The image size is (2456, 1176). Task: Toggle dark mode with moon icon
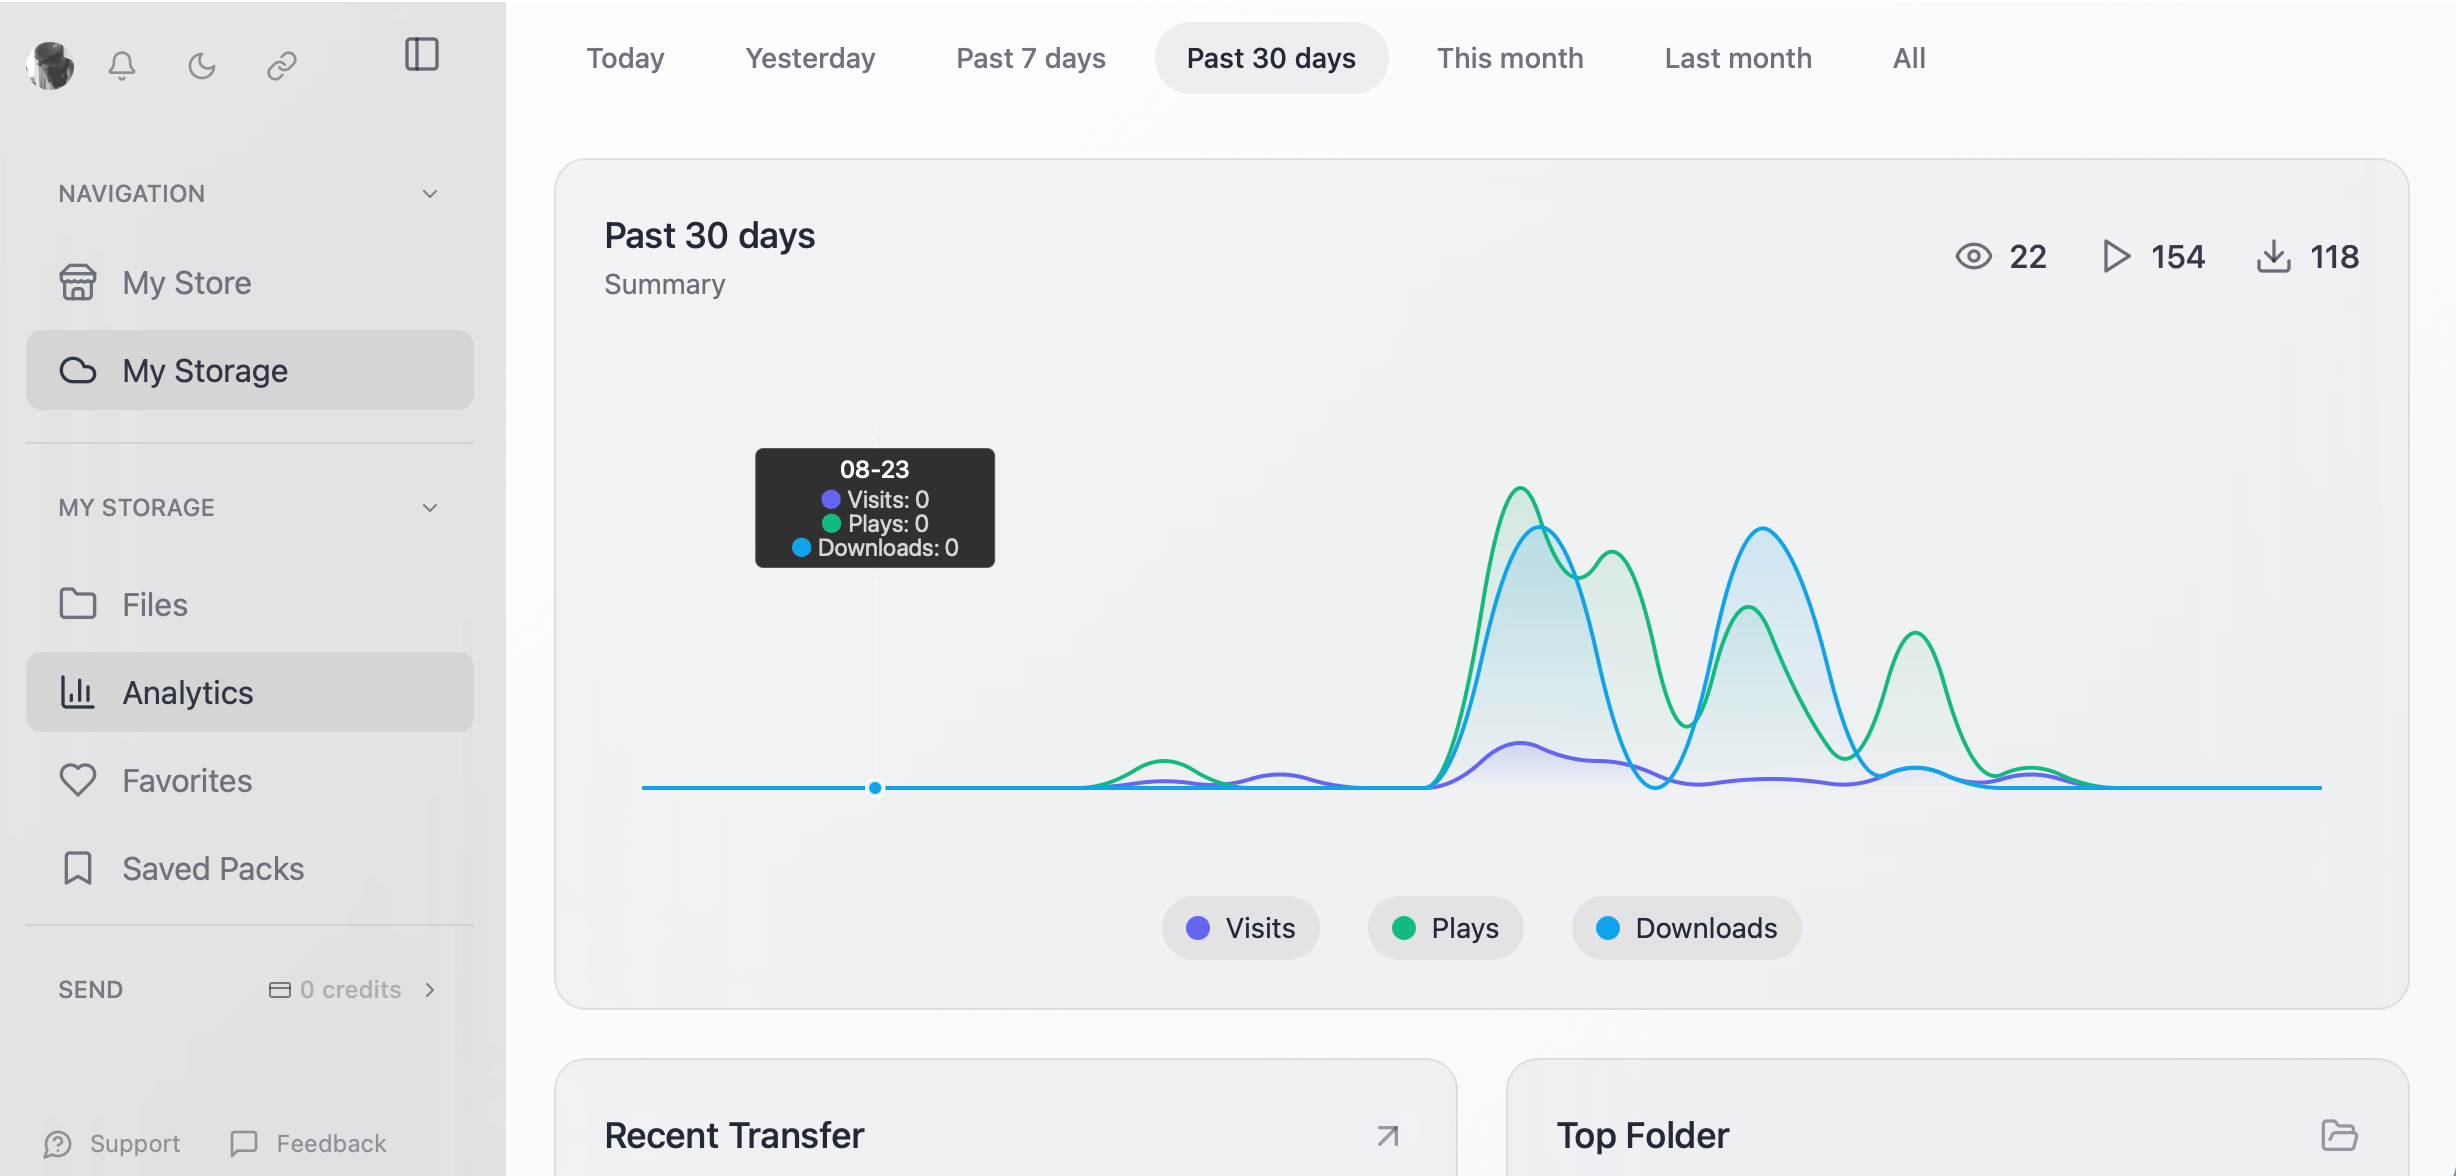click(202, 66)
